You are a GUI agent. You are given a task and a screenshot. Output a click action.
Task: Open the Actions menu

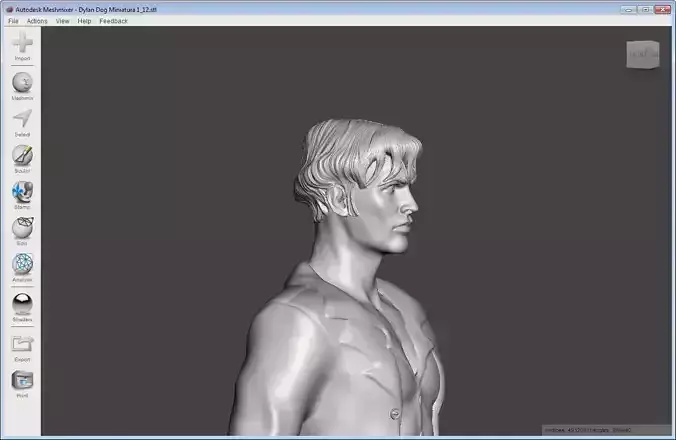37,21
